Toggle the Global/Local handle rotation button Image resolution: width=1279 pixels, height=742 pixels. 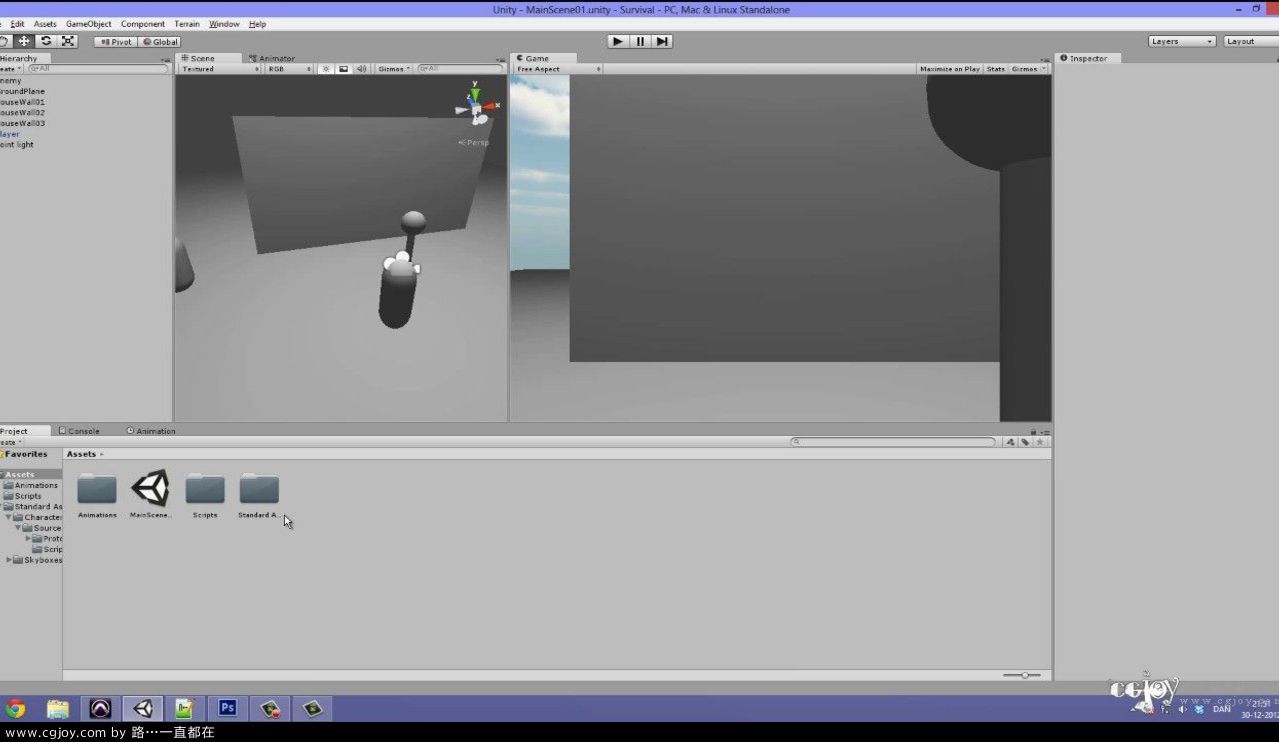click(x=159, y=42)
